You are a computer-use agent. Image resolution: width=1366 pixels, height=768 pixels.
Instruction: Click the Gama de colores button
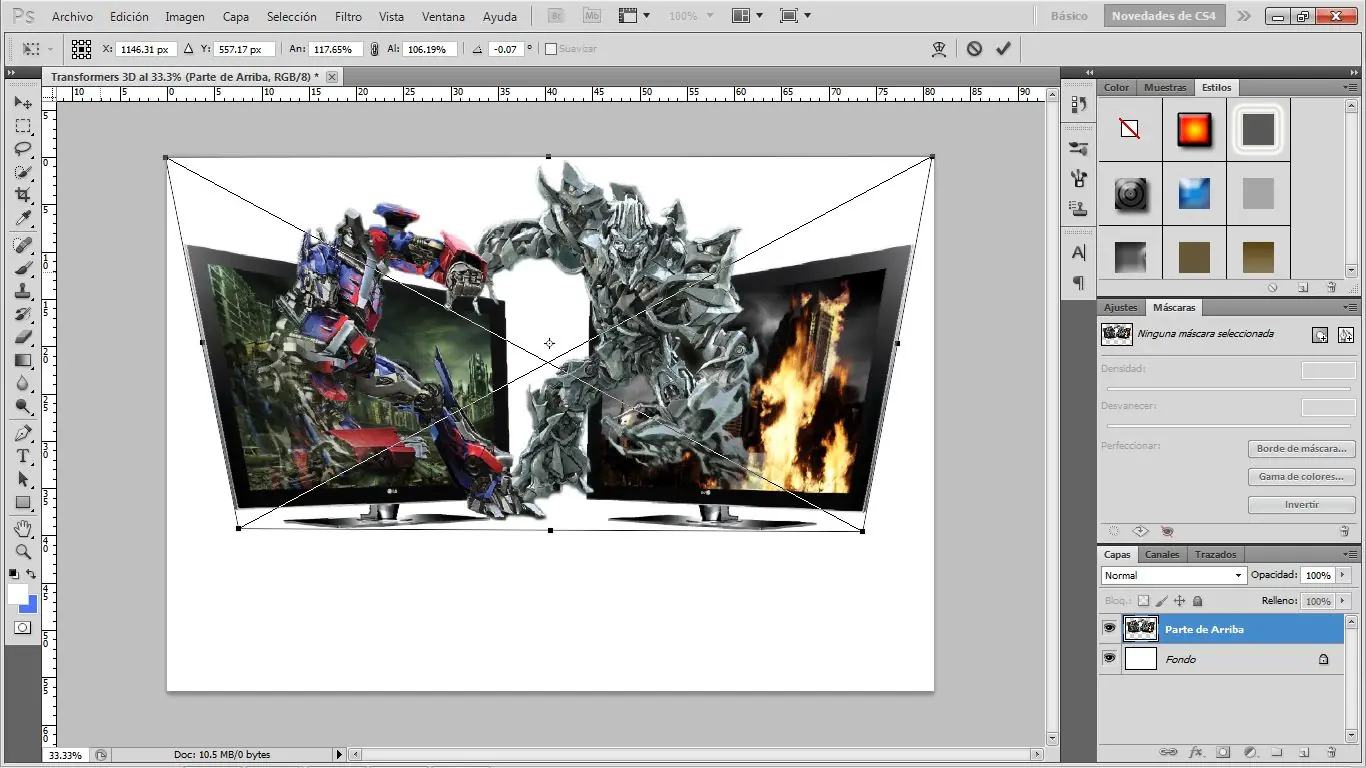click(x=1301, y=477)
